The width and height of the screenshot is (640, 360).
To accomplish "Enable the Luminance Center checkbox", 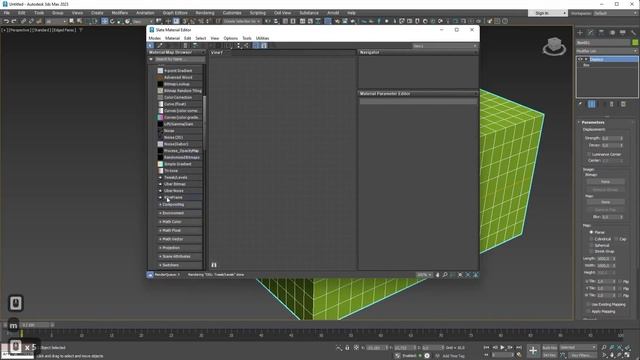I will [589, 154].
